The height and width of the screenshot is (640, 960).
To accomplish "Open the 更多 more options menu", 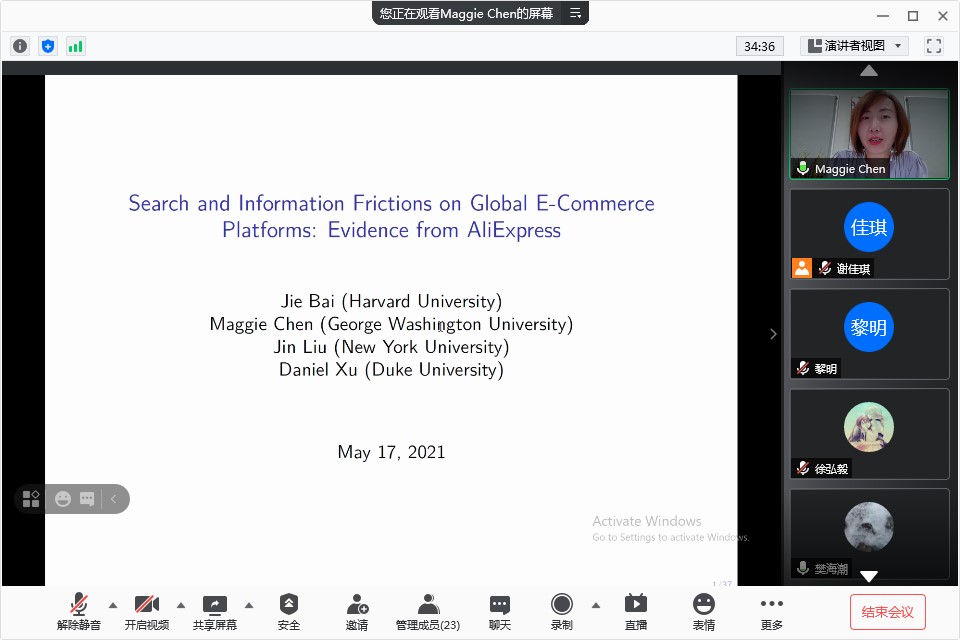I will point(771,611).
